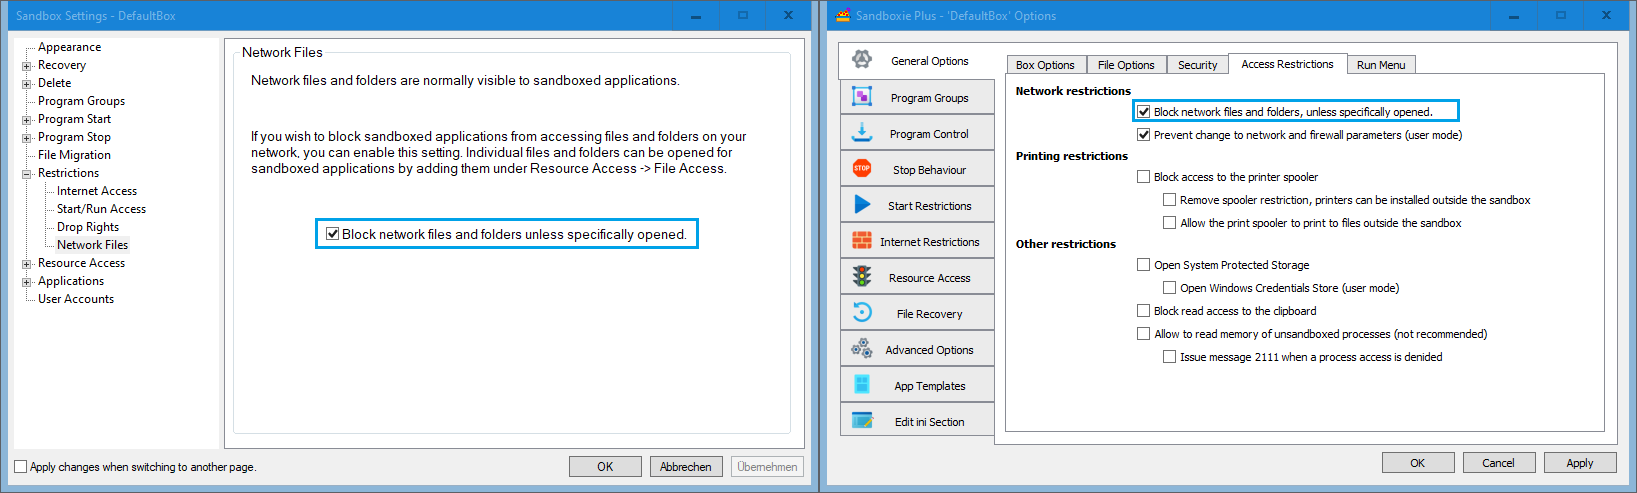
Task: Switch to the Security tab
Action: coord(1197,65)
